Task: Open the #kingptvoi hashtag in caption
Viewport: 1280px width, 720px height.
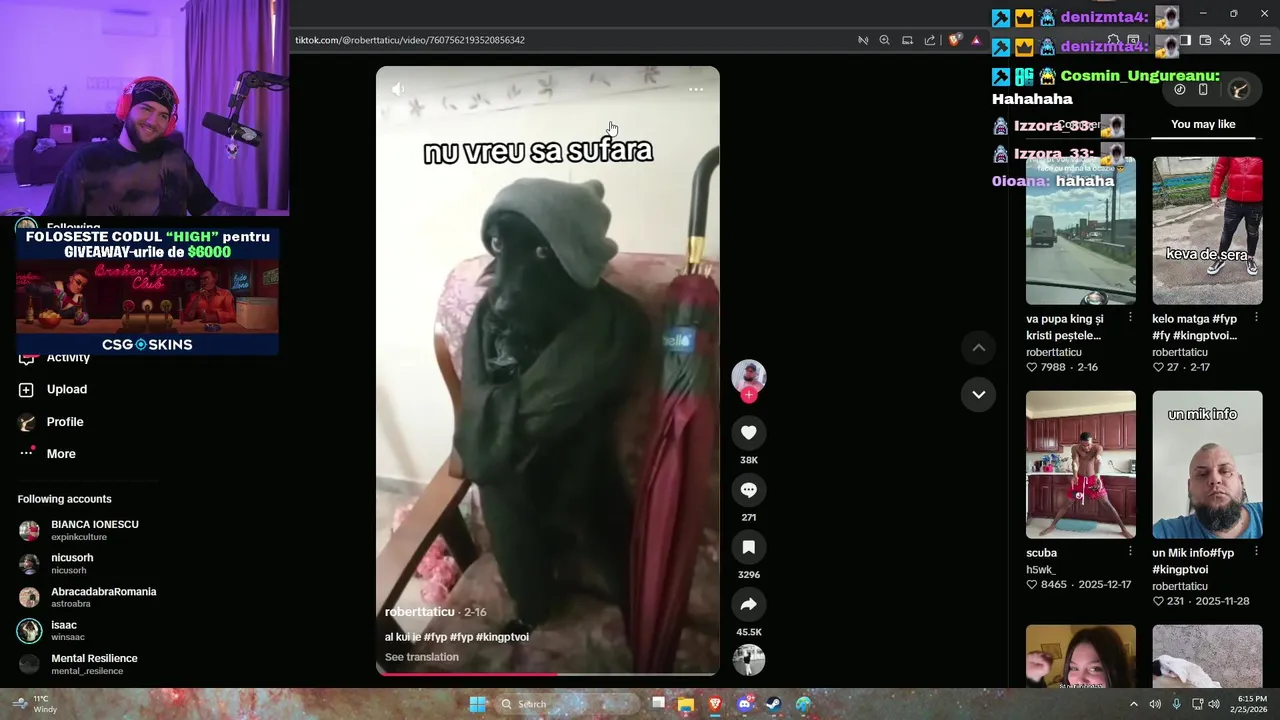Action: coord(502,637)
